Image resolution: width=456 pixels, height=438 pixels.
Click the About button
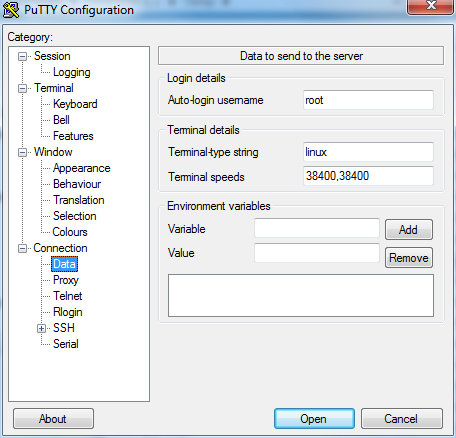(x=53, y=419)
